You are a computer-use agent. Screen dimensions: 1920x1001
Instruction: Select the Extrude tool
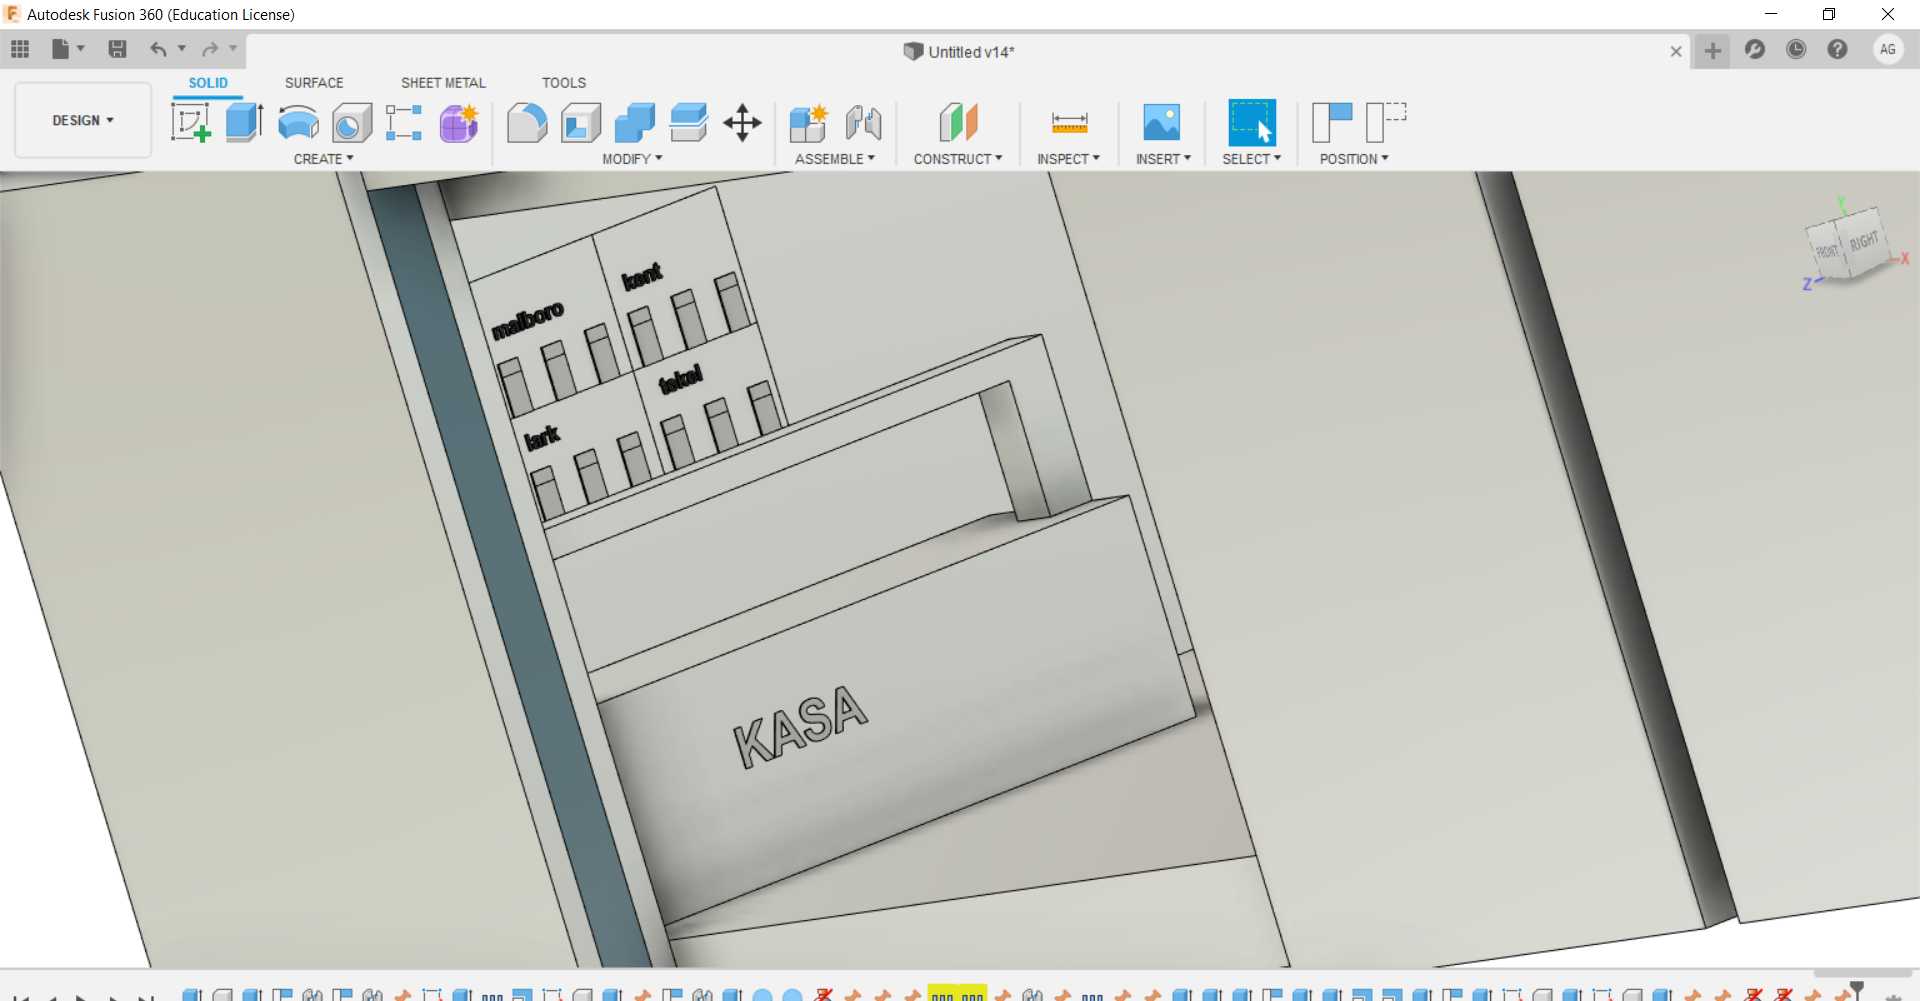(244, 123)
